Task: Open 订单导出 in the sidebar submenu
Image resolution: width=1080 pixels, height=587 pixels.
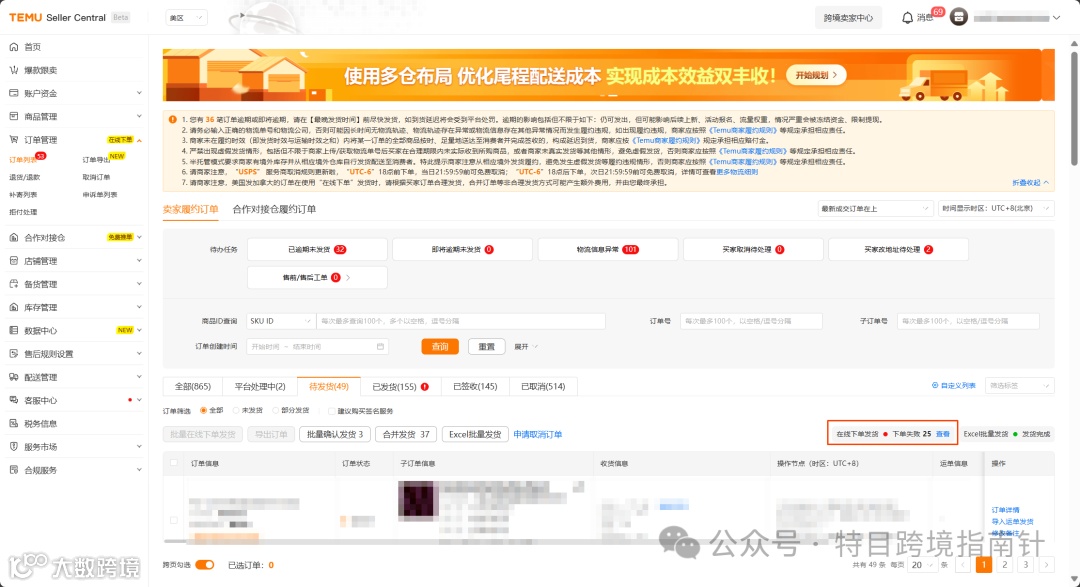Action: tap(96, 160)
